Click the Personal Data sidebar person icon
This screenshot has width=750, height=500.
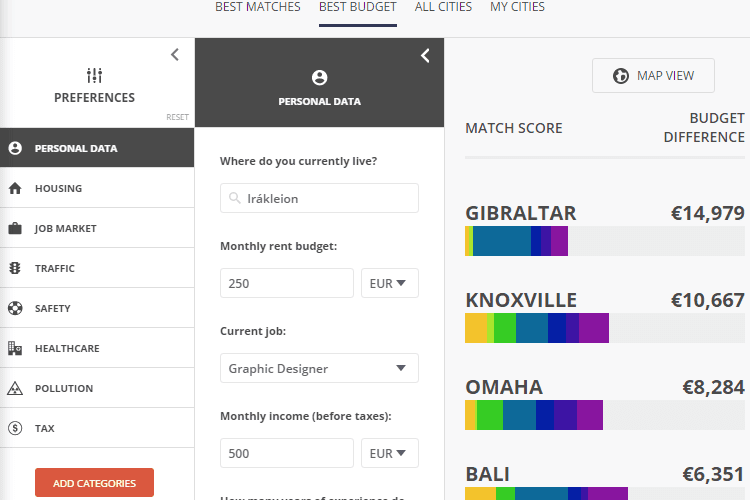click(15, 148)
